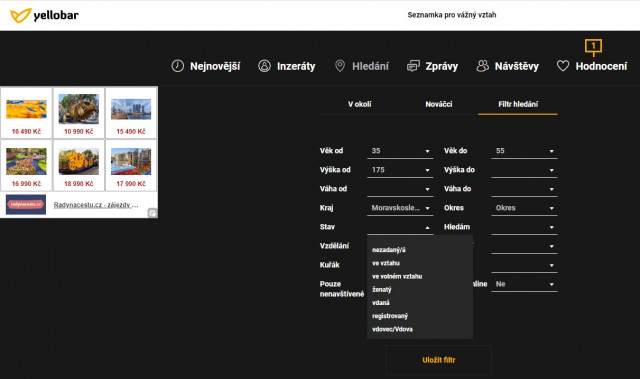This screenshot has height=379, width=640.
Task: Click the ad choices icon in the advertisement
Action: [152, 213]
